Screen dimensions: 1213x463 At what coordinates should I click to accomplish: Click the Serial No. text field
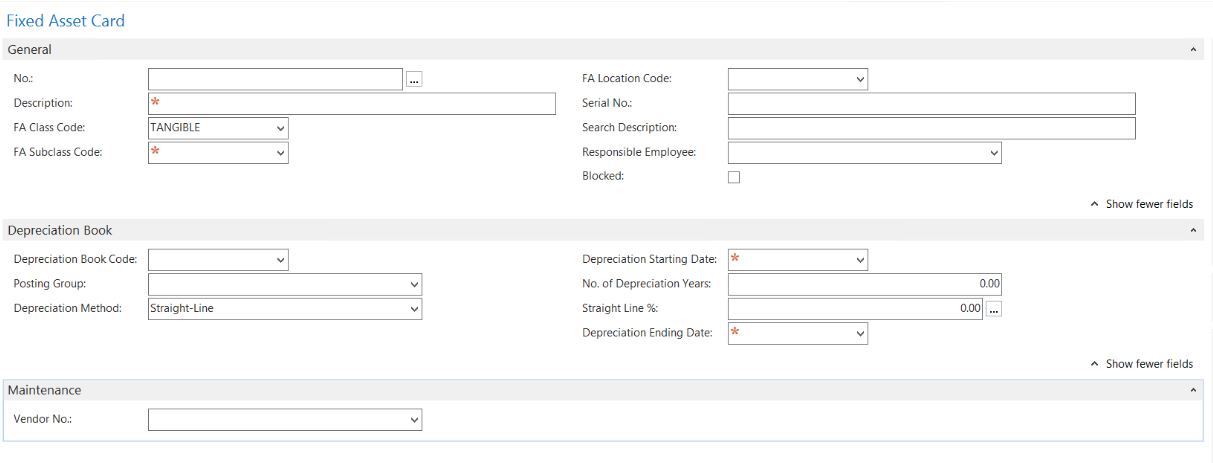[x=931, y=104]
